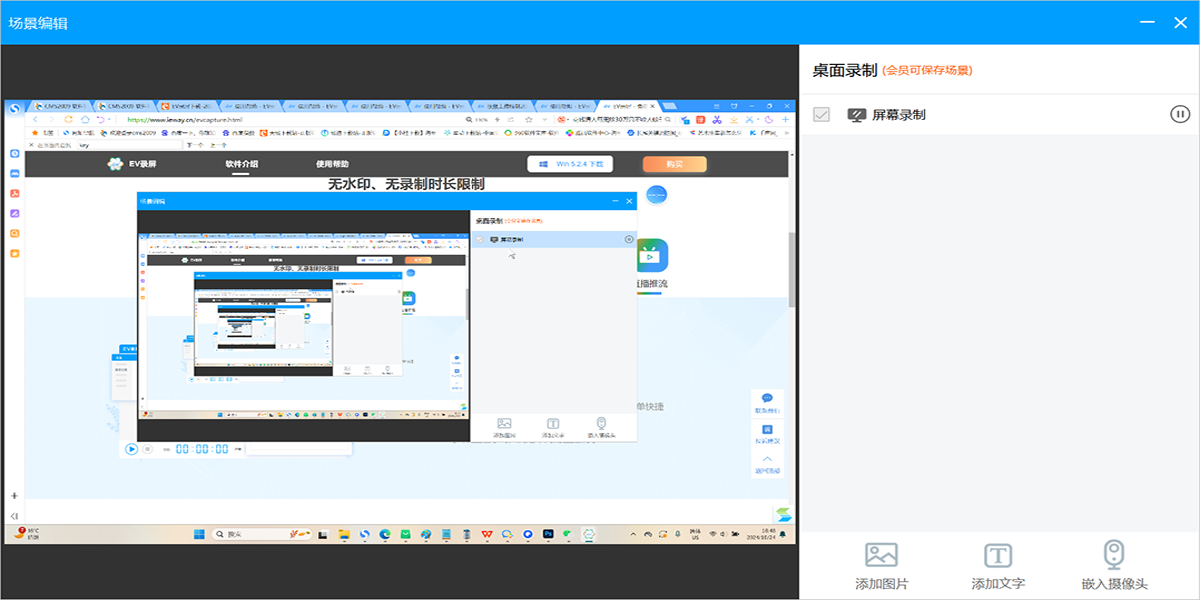
Task: Click the monitor icon beside 屏幕录制
Action: click(x=856, y=115)
